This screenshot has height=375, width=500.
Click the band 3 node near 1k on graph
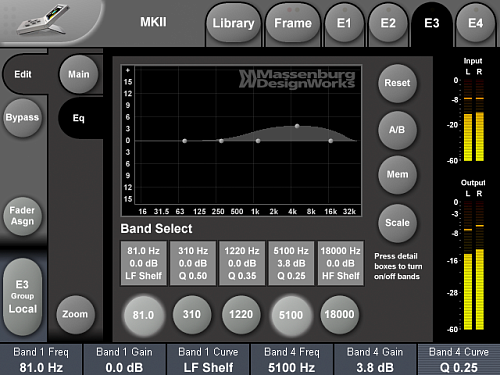258,141
